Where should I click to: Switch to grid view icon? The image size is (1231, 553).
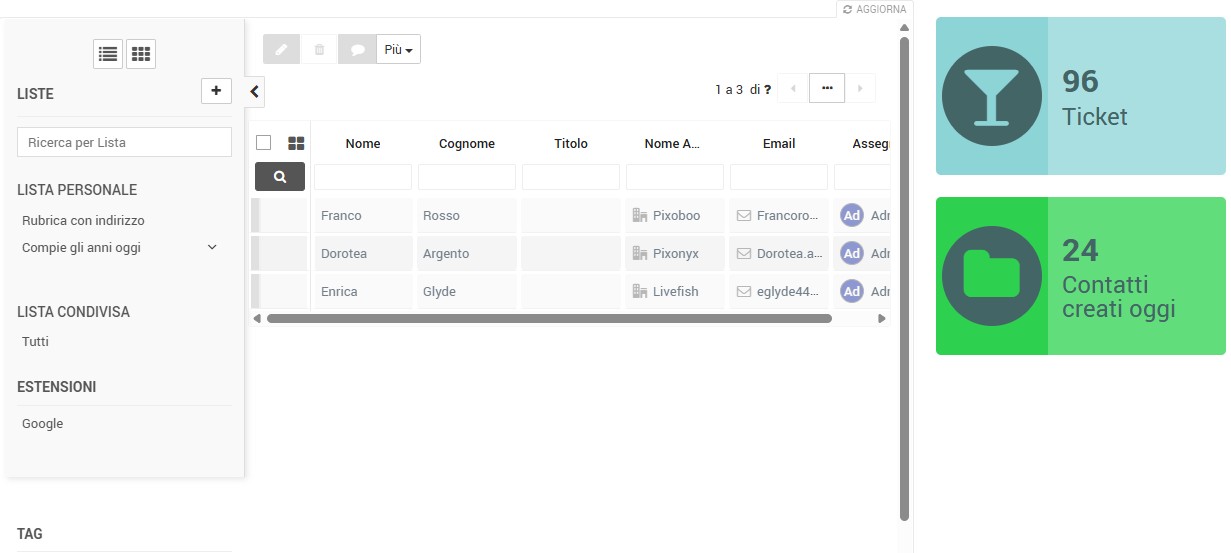point(141,54)
